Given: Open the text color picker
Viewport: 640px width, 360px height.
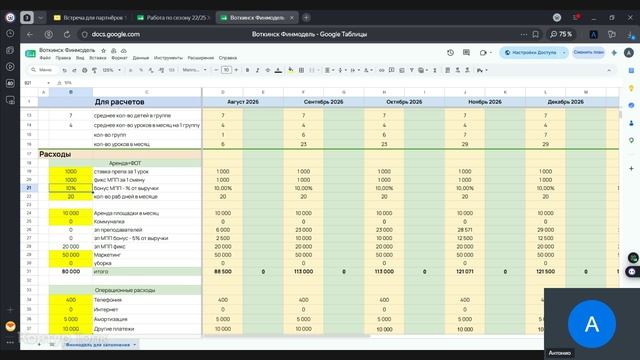Looking at the screenshot, I should [278, 70].
